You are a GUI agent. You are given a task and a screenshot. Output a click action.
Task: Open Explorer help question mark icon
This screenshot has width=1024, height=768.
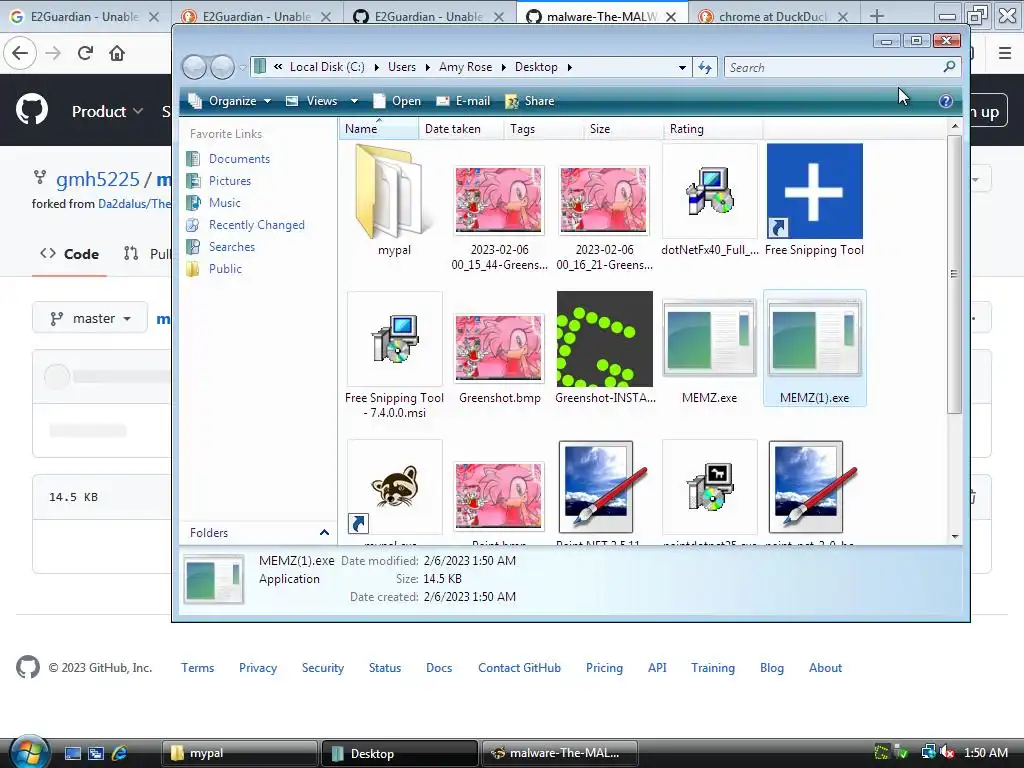(946, 101)
